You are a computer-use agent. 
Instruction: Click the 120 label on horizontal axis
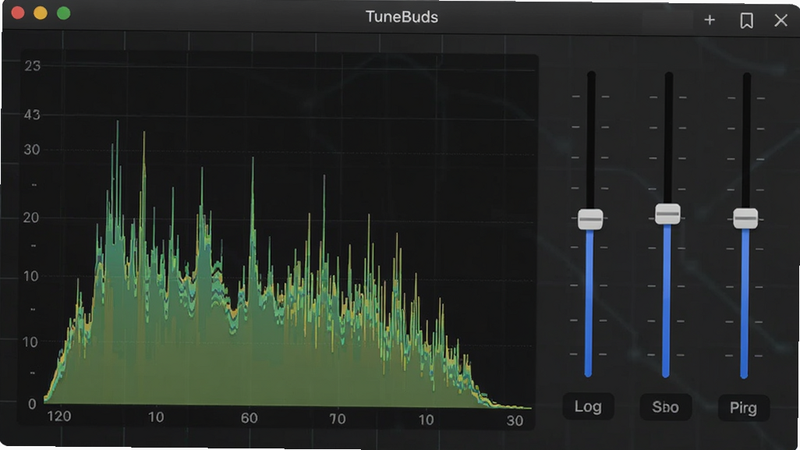click(x=59, y=416)
